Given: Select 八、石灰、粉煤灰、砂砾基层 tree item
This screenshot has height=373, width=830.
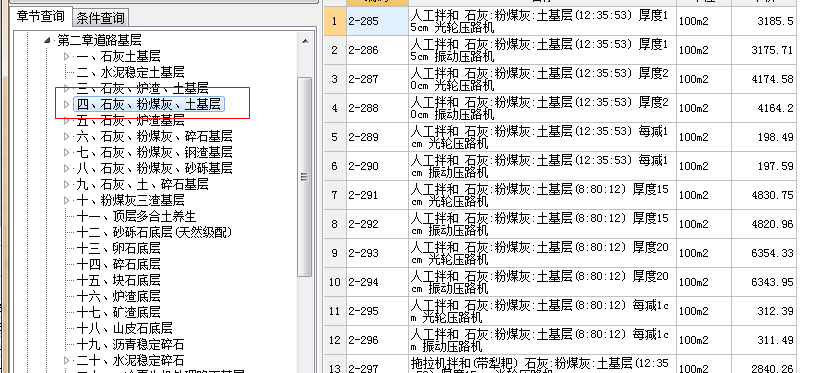Looking at the screenshot, I should tap(154, 168).
